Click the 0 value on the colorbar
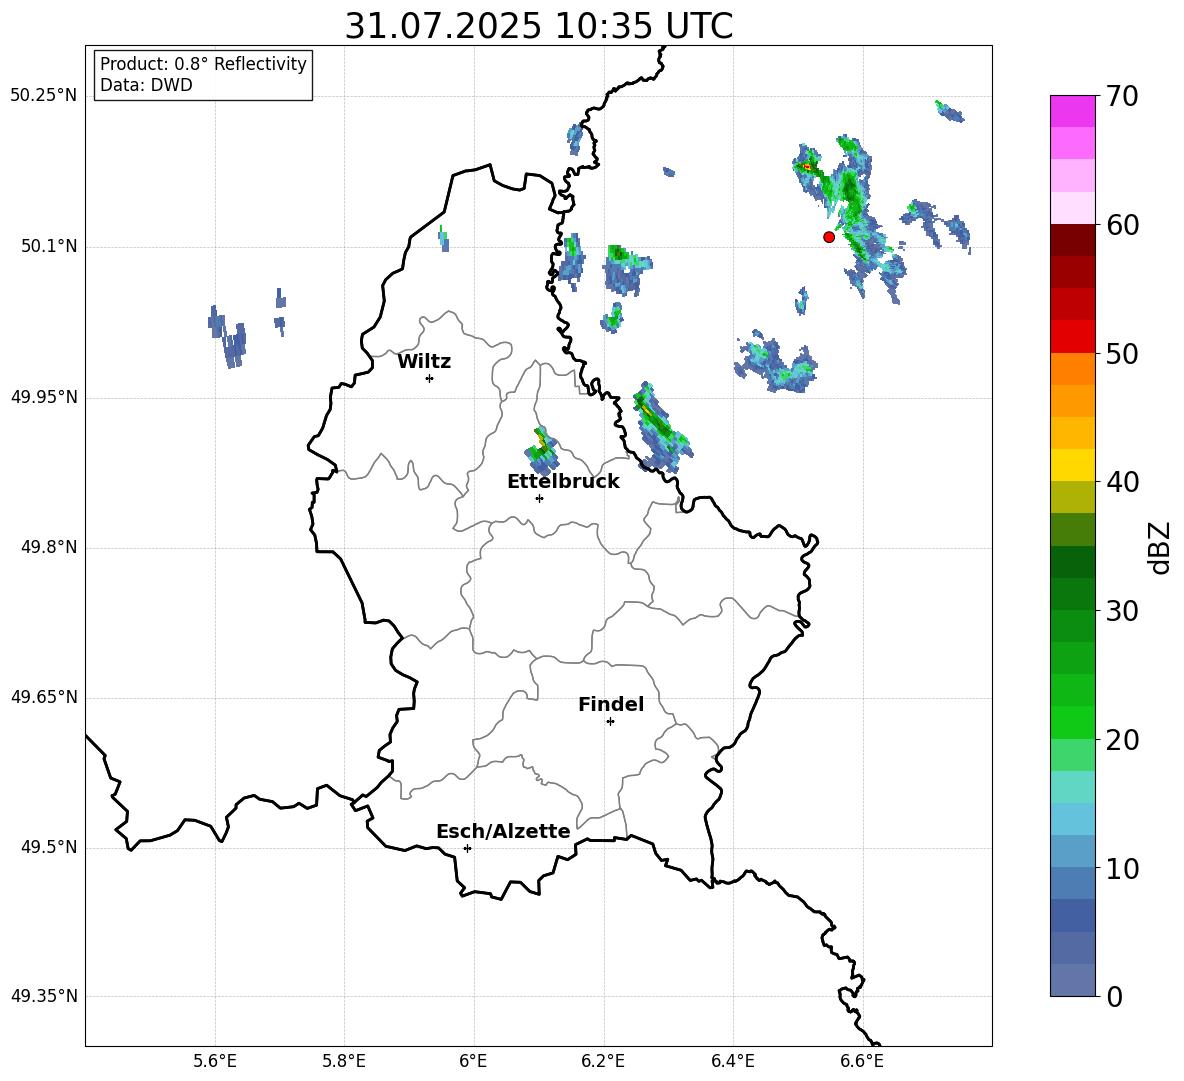This screenshot has width=1184, height=1081. [x=1115, y=996]
